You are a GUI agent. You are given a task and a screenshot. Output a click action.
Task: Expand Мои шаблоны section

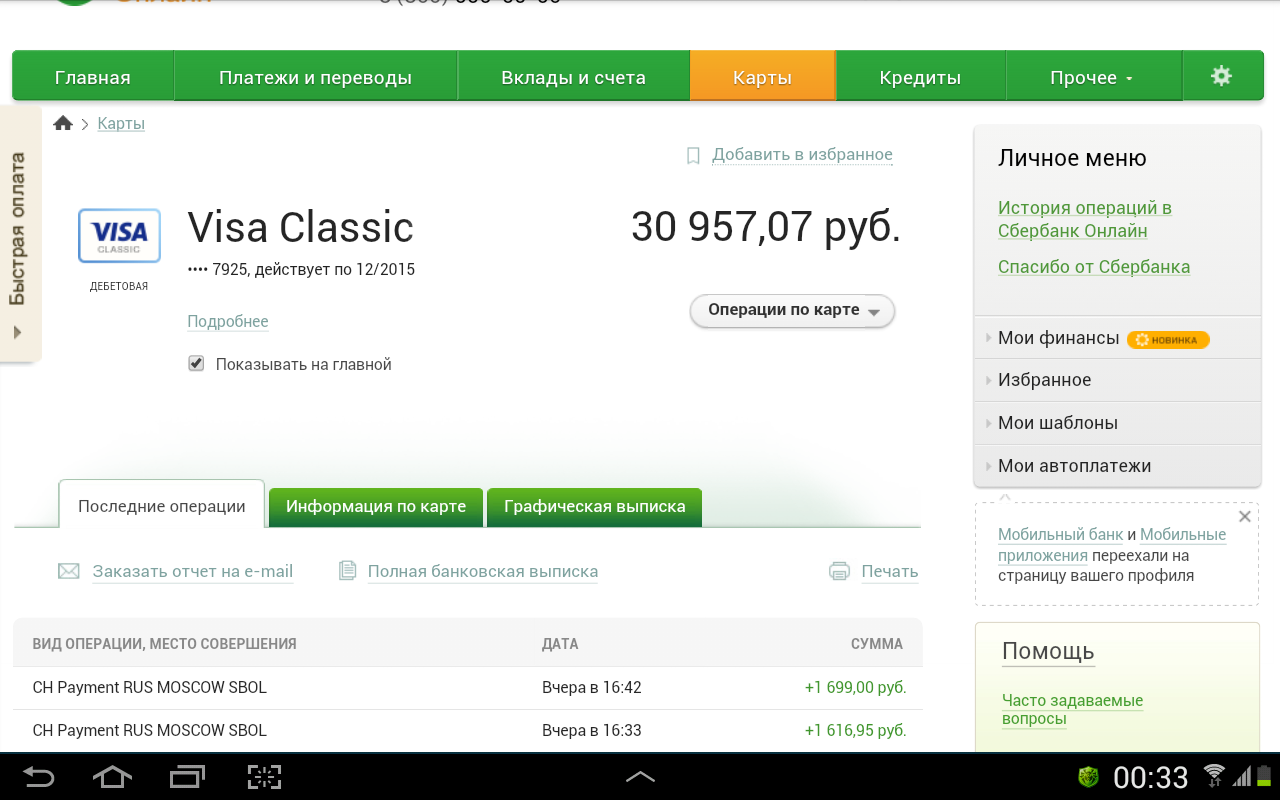click(x=1117, y=423)
